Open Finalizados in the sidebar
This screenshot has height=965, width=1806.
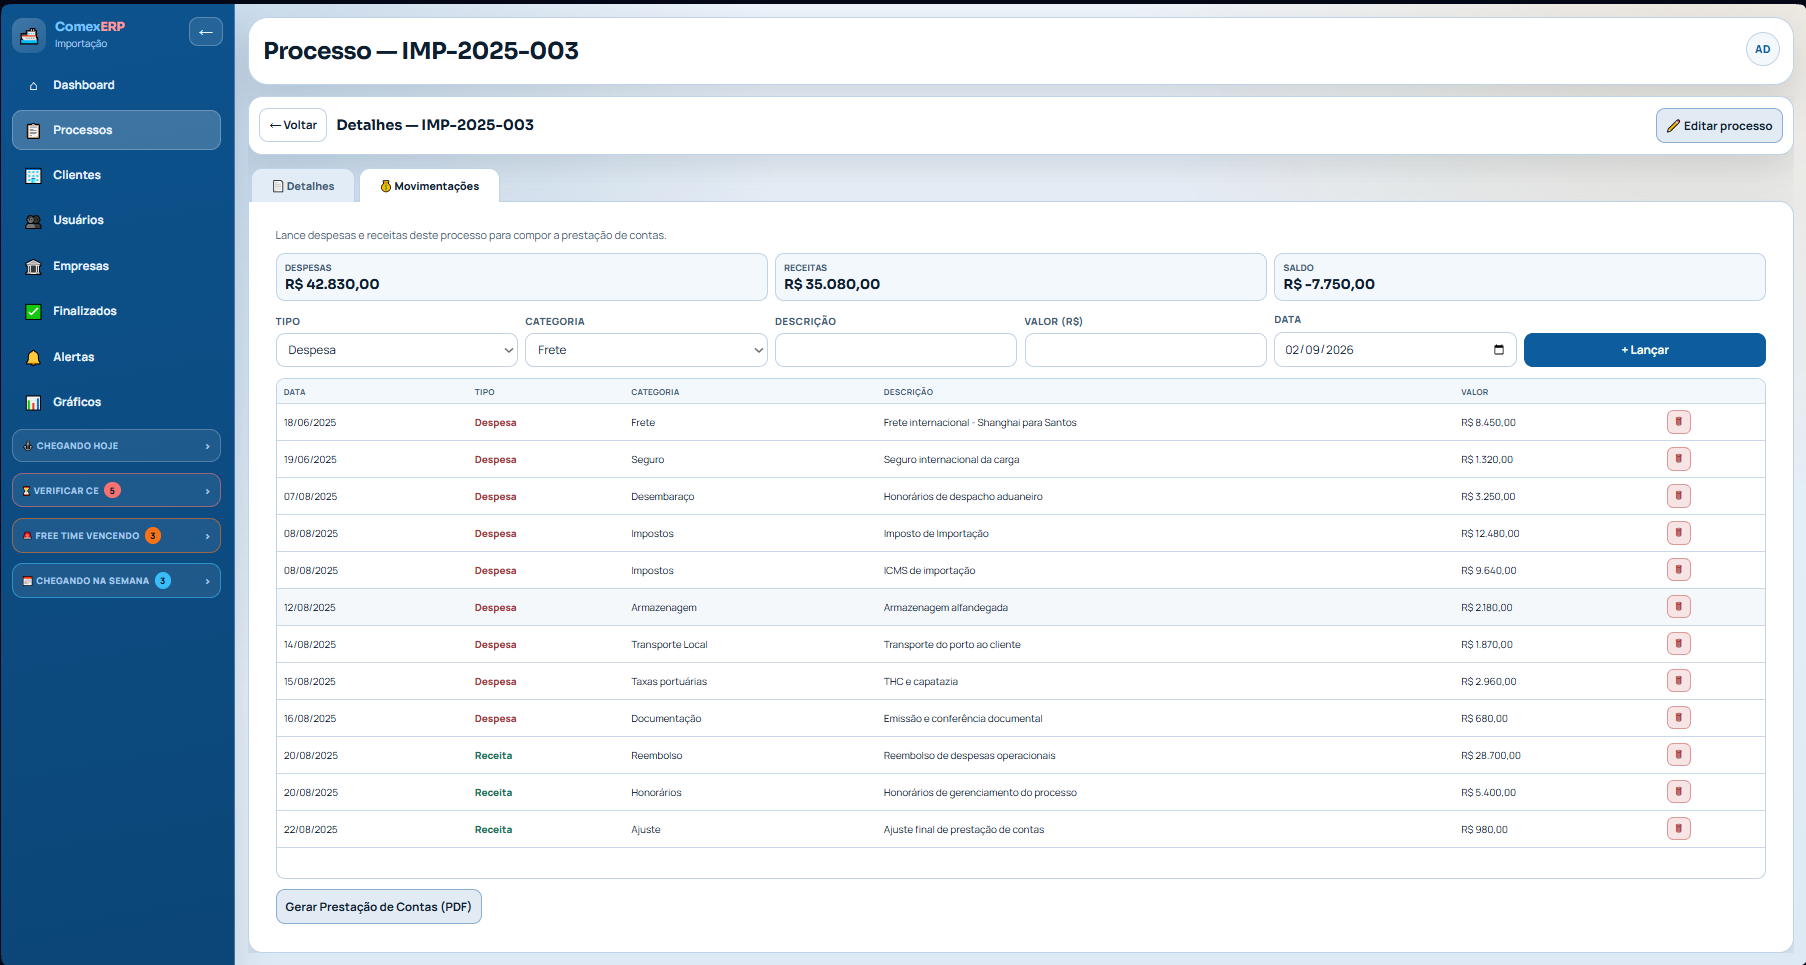(116, 311)
